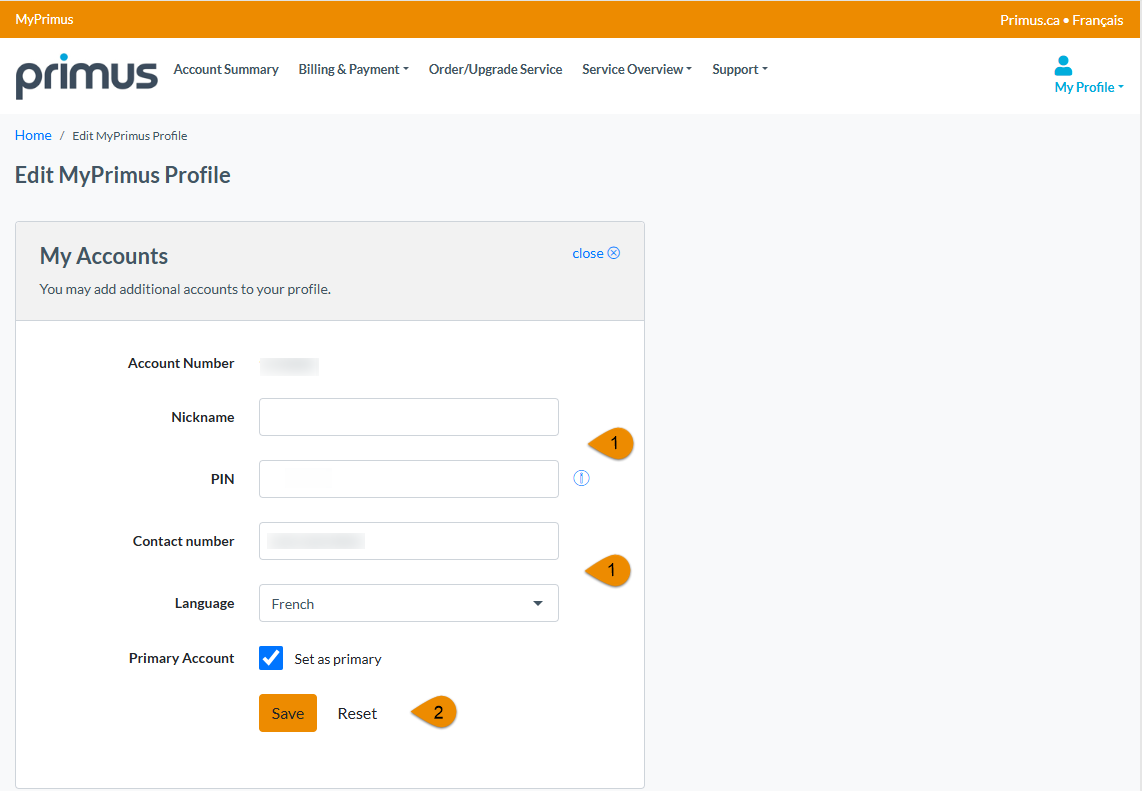
Task: Save the account changes
Action: coord(288,713)
